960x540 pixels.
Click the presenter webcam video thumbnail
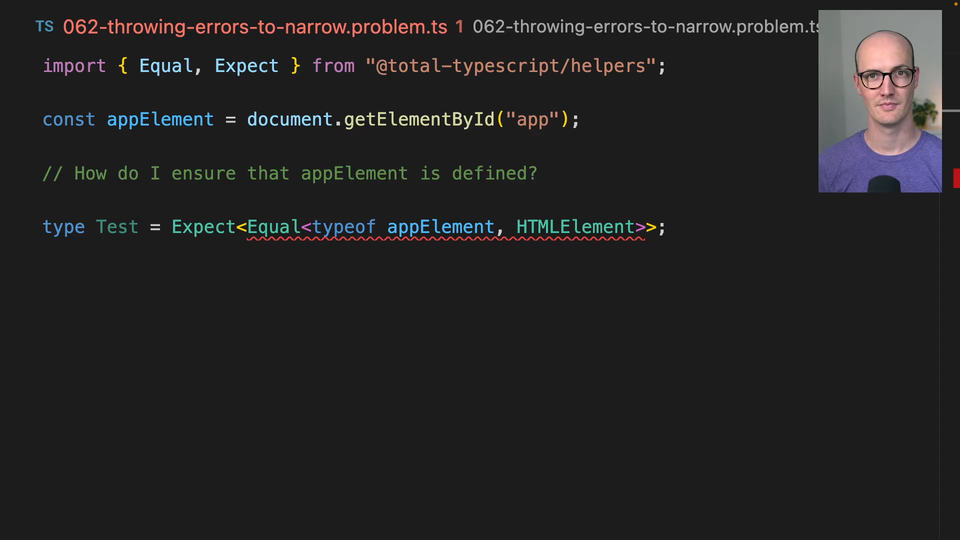(x=879, y=101)
